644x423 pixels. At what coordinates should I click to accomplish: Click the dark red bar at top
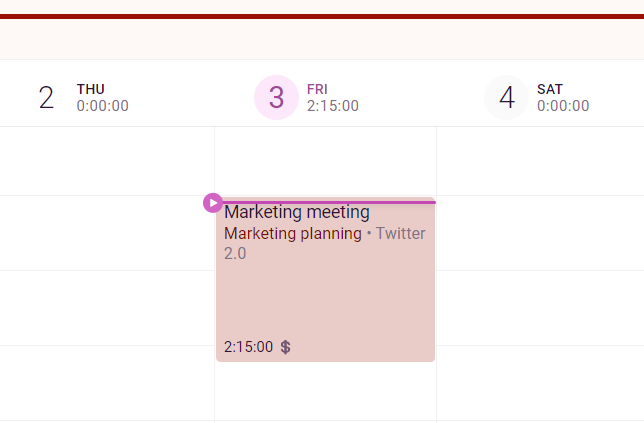click(322, 16)
